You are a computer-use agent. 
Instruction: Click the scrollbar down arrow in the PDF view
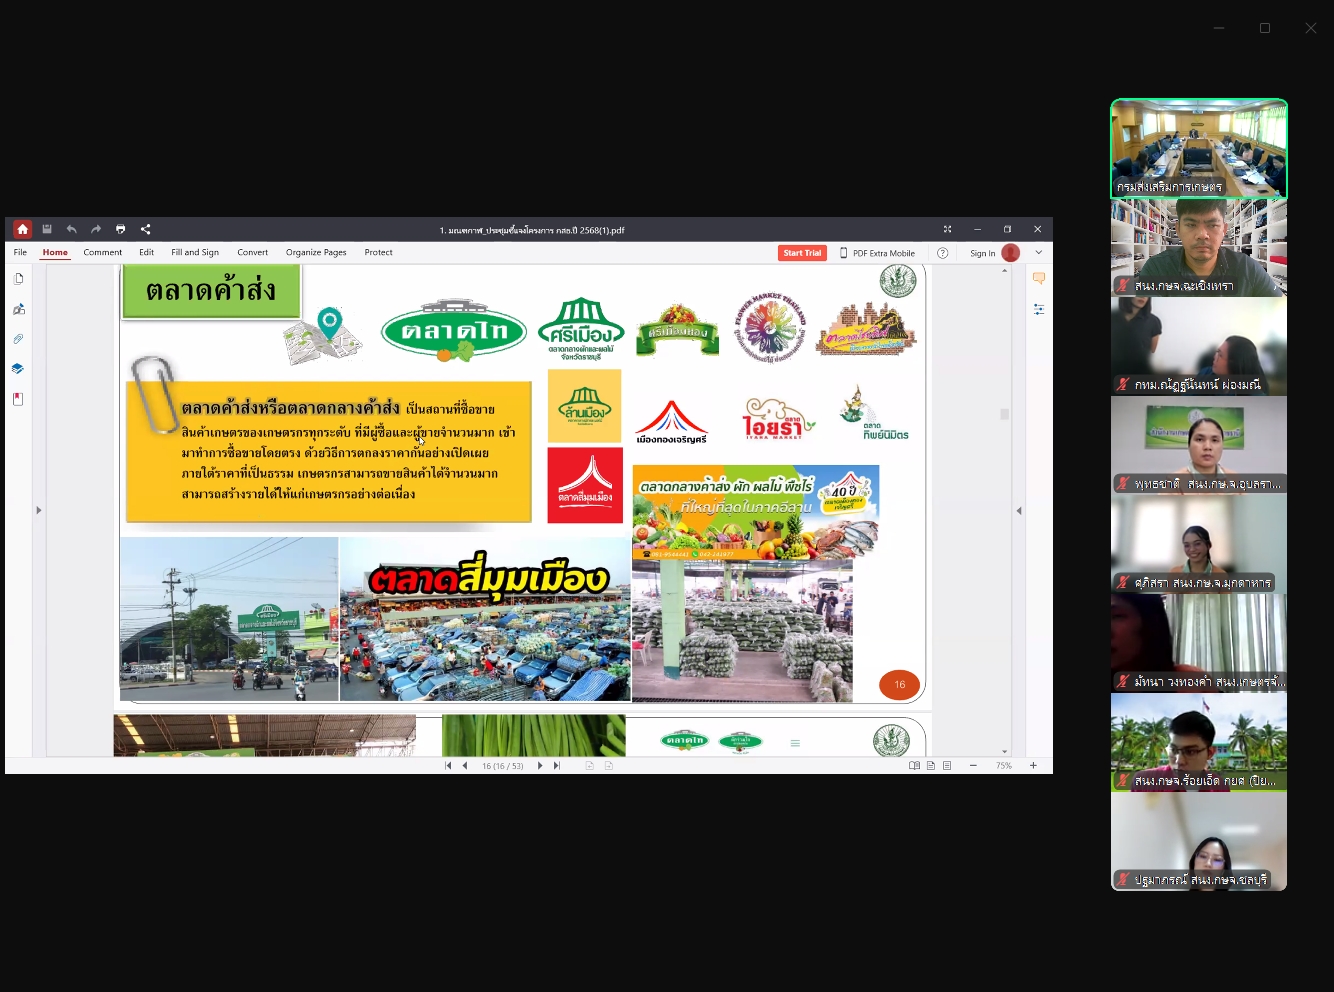(1005, 751)
